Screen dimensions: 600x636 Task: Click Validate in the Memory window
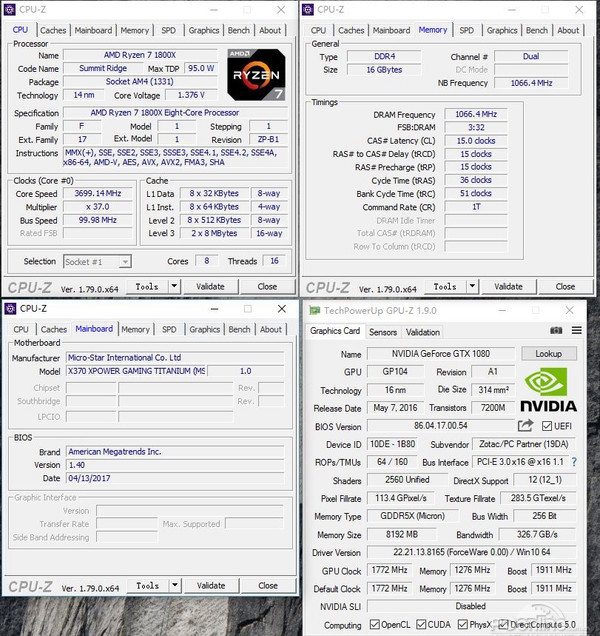(508, 286)
